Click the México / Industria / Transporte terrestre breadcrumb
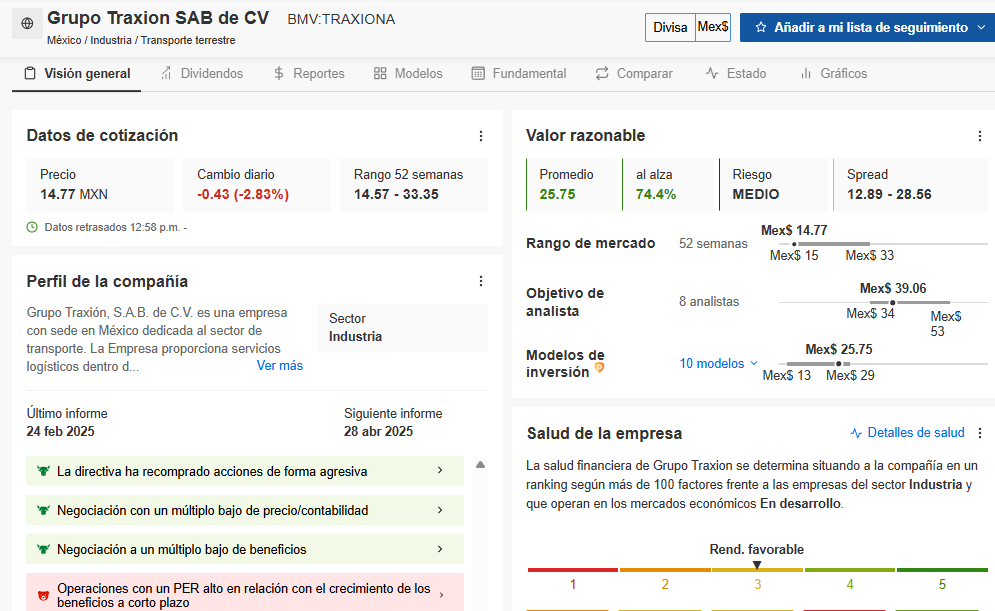Image resolution: width=995 pixels, height=611 pixels. [141, 40]
